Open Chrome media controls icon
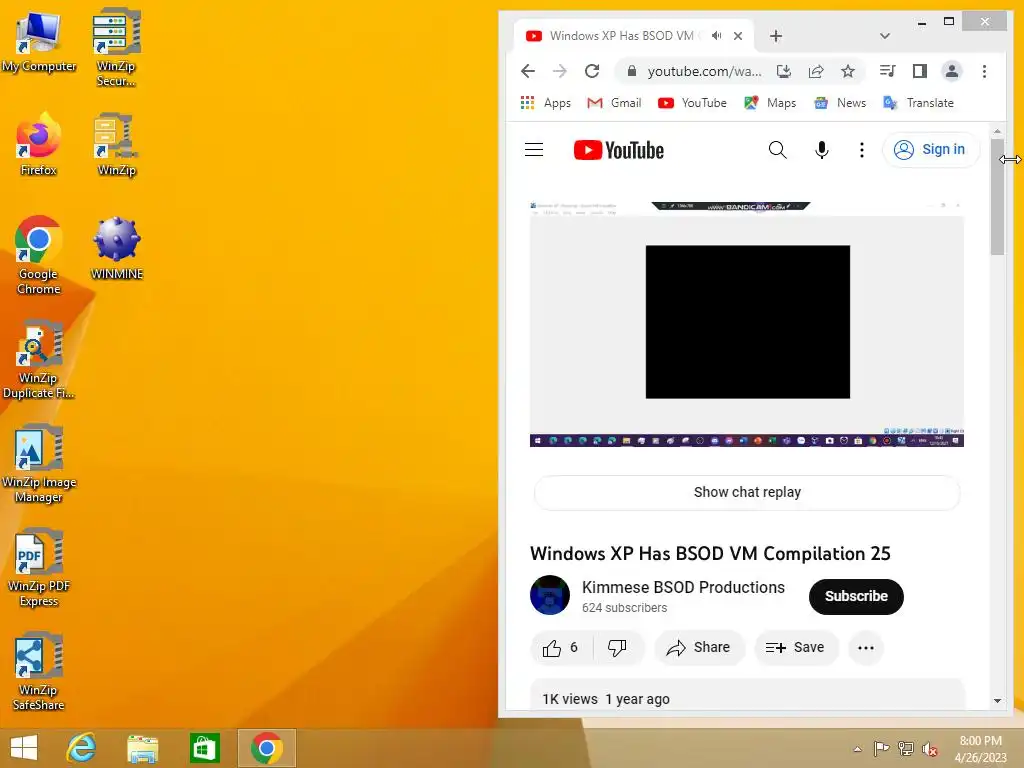Viewport: 1024px width, 768px height. [887, 71]
